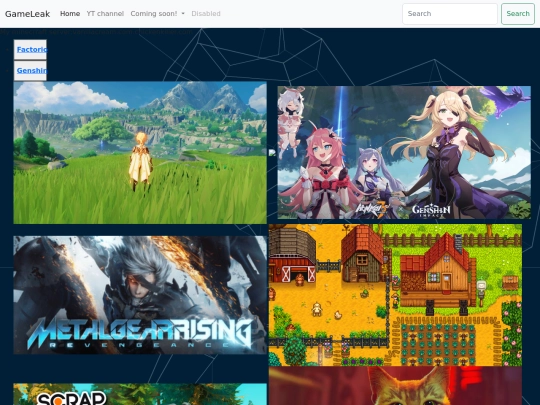Open the orange cat image

click(x=395, y=386)
